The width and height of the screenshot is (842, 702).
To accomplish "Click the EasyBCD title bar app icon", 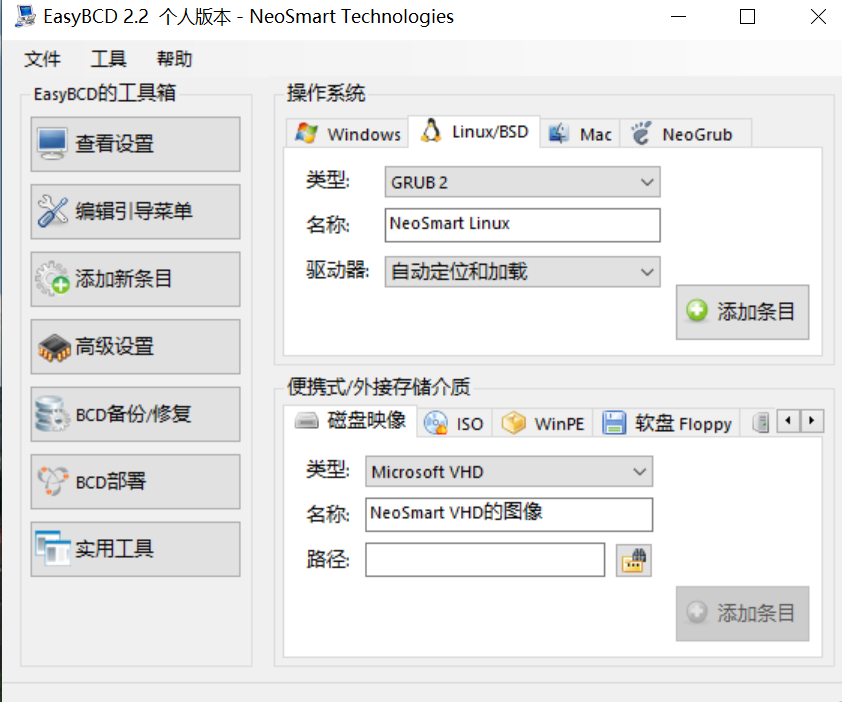I will tap(25, 16).
